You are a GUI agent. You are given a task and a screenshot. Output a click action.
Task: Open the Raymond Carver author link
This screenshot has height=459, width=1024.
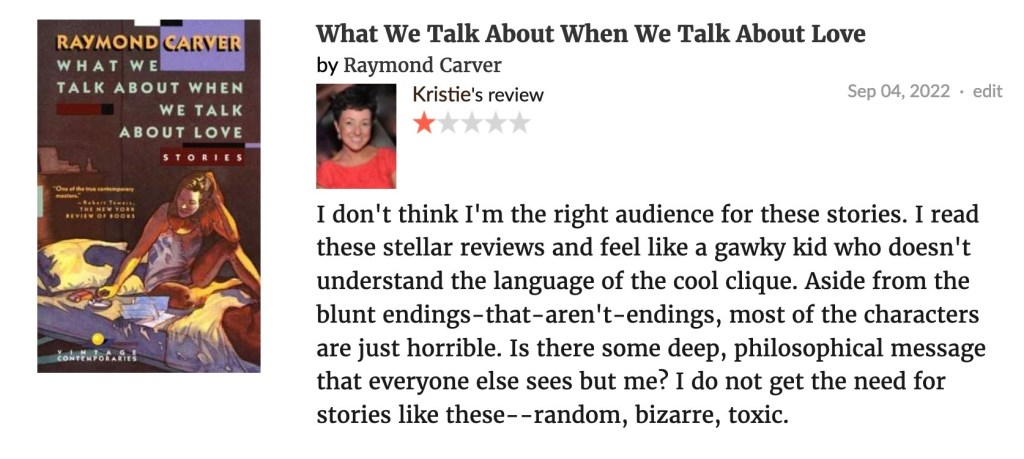coord(422,66)
